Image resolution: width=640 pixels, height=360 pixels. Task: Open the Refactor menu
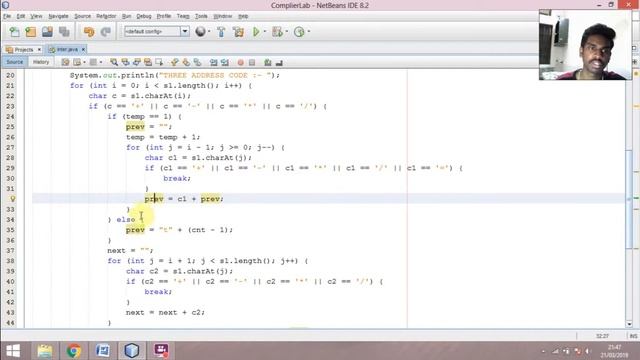coord(106,16)
